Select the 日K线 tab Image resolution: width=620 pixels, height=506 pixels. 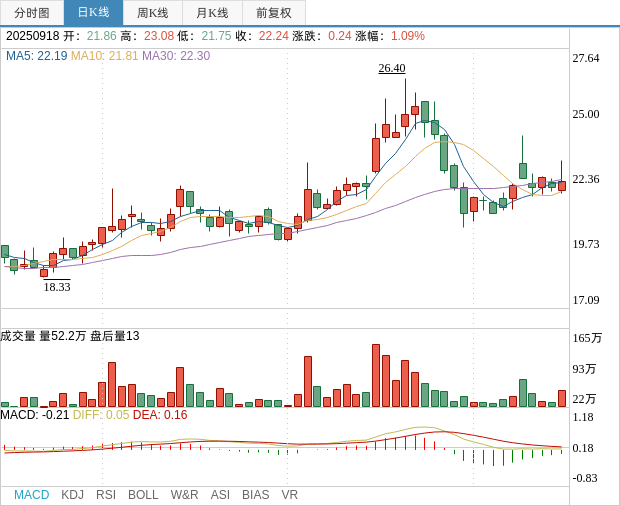[93, 13]
